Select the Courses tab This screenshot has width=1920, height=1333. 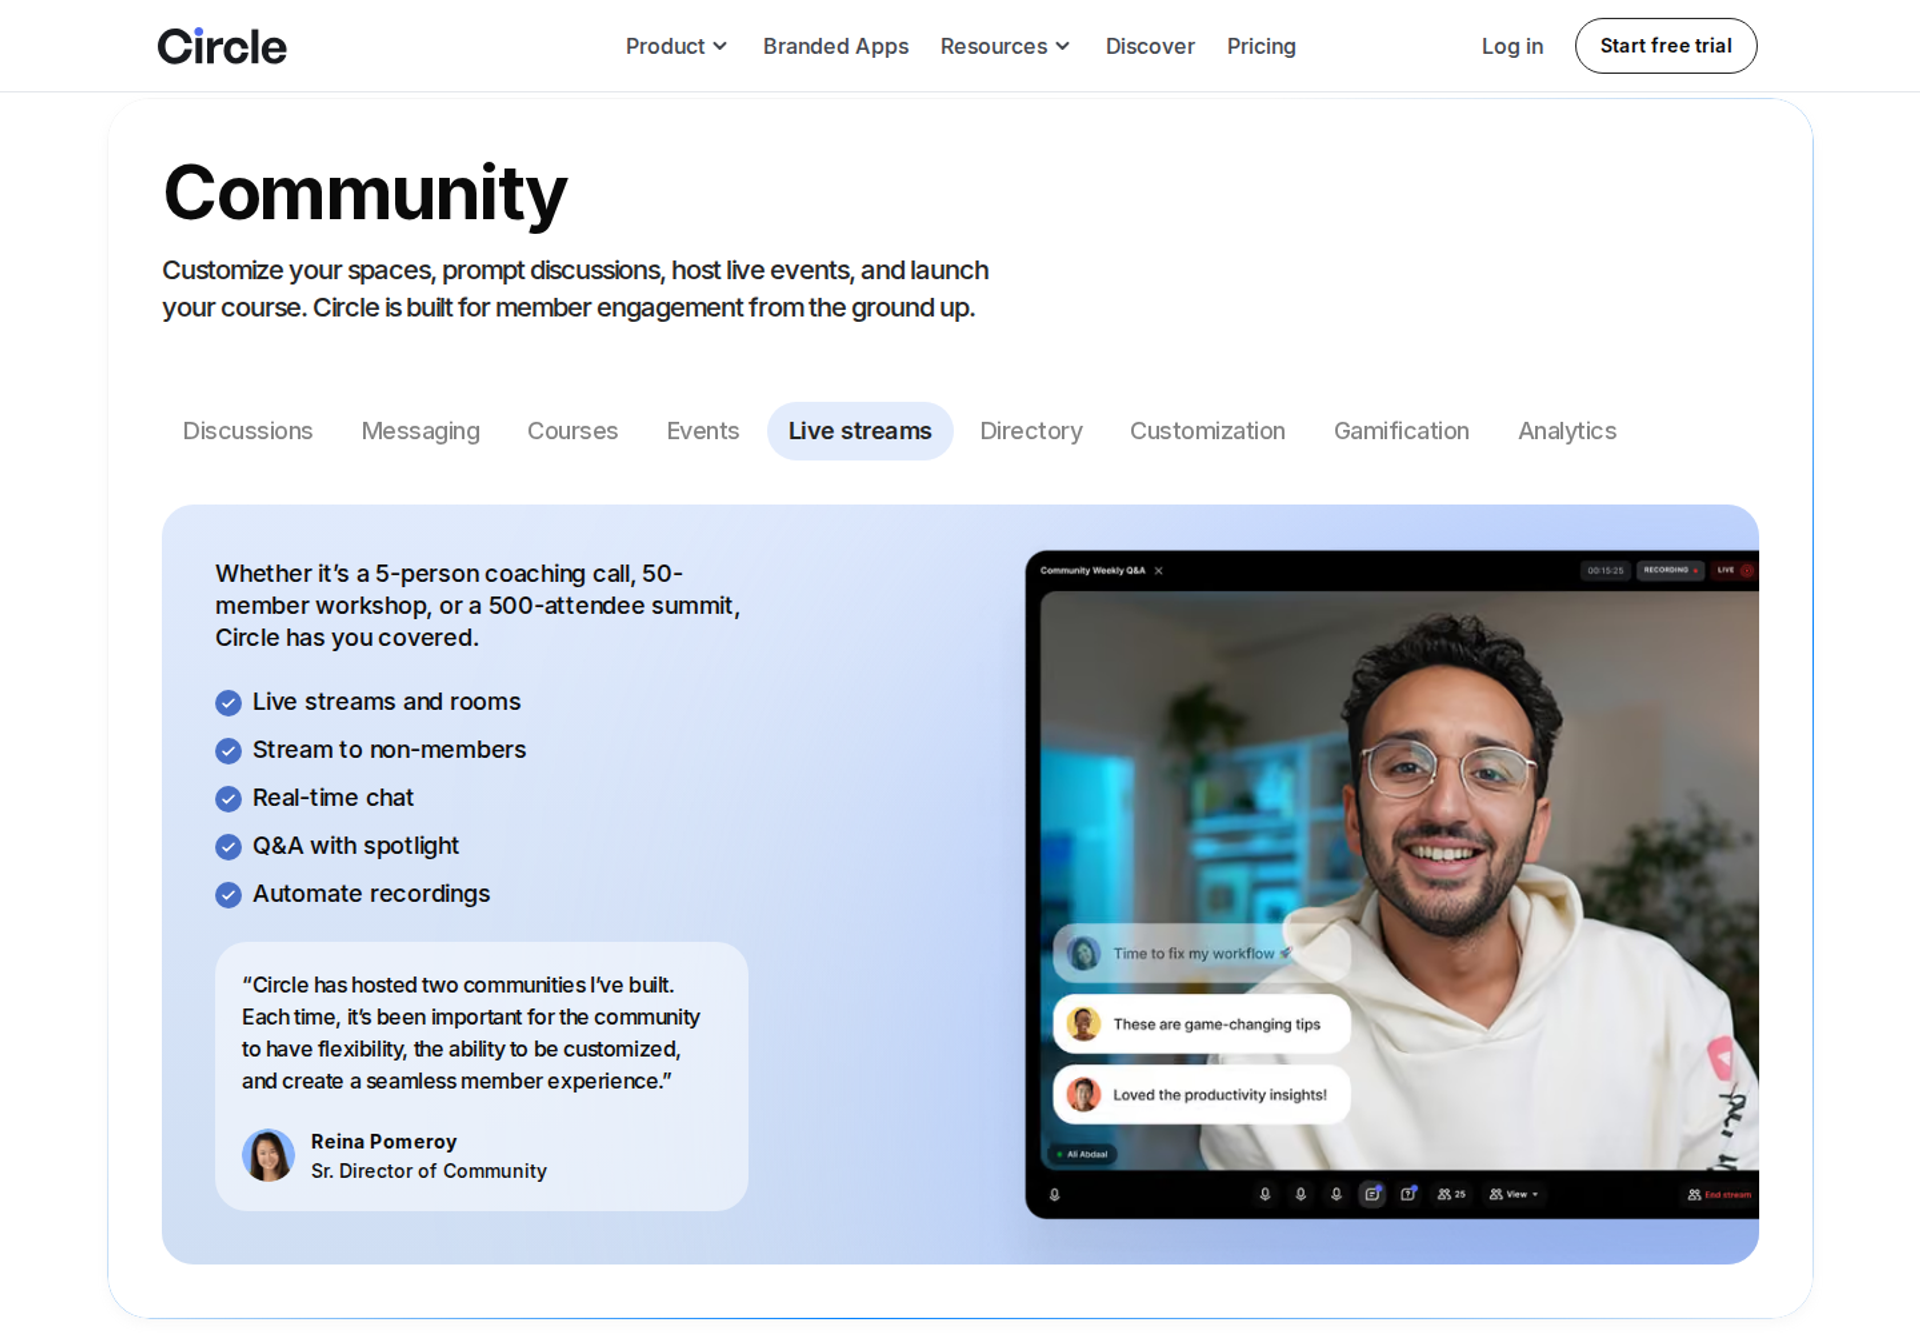coord(572,431)
